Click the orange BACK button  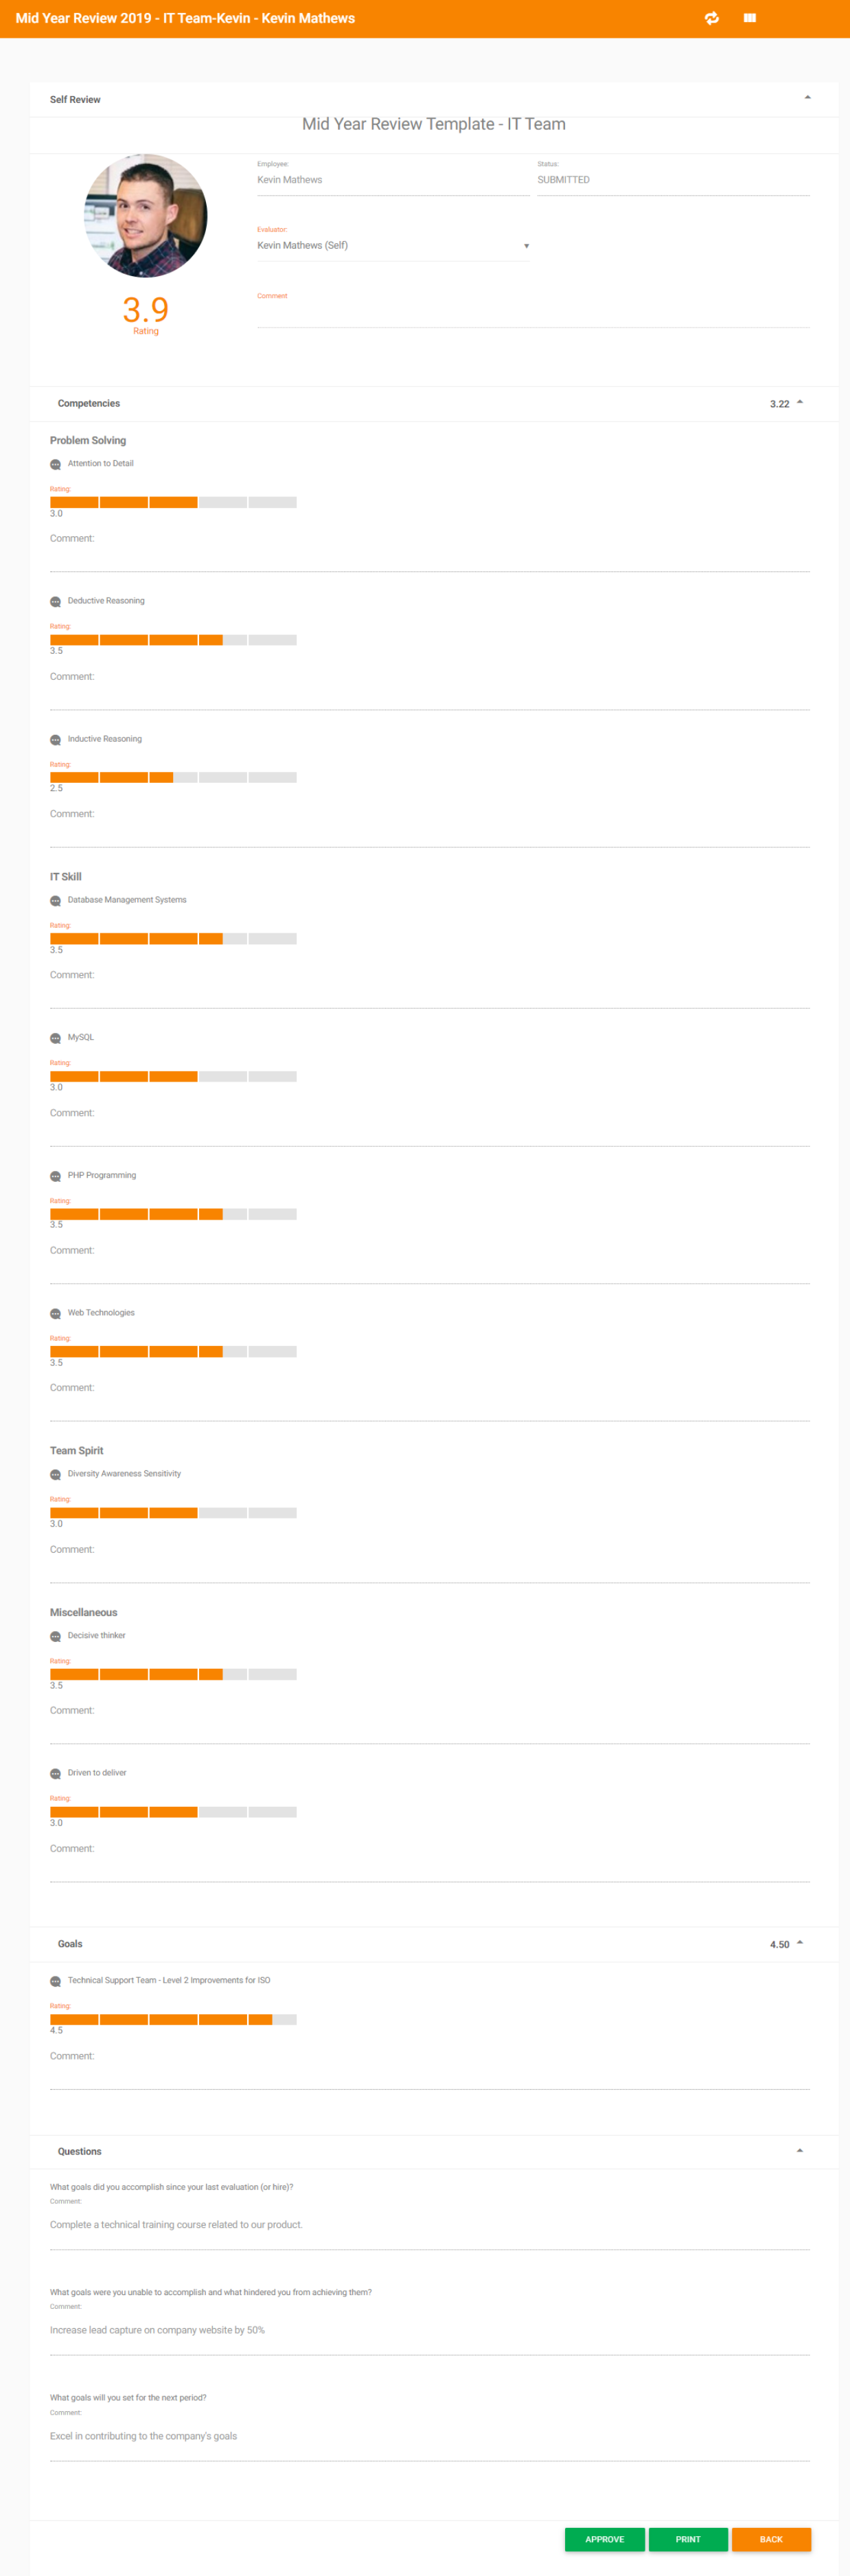point(771,2539)
